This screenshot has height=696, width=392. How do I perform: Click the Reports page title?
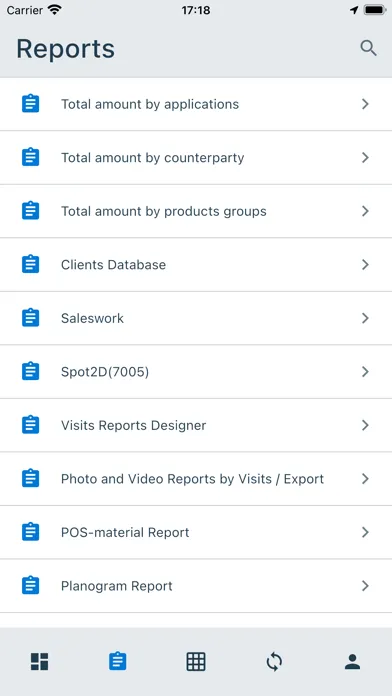coord(66,49)
